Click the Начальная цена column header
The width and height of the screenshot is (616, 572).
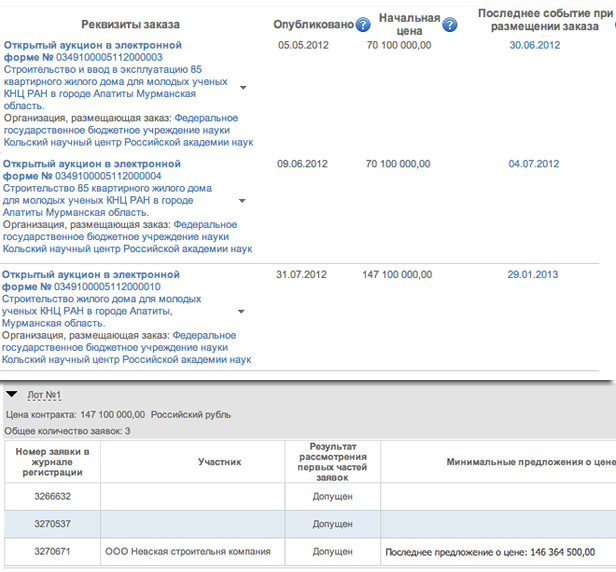pyautogui.click(x=409, y=24)
